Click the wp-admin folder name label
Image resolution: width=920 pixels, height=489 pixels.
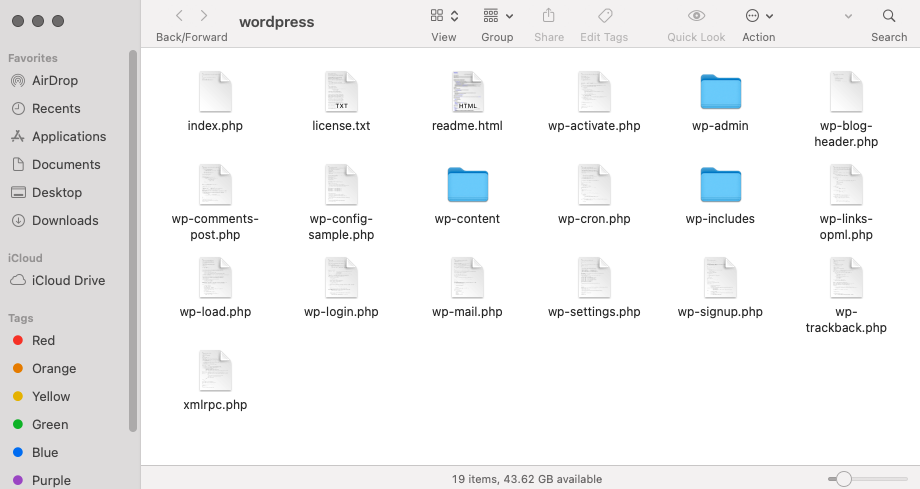coord(720,126)
